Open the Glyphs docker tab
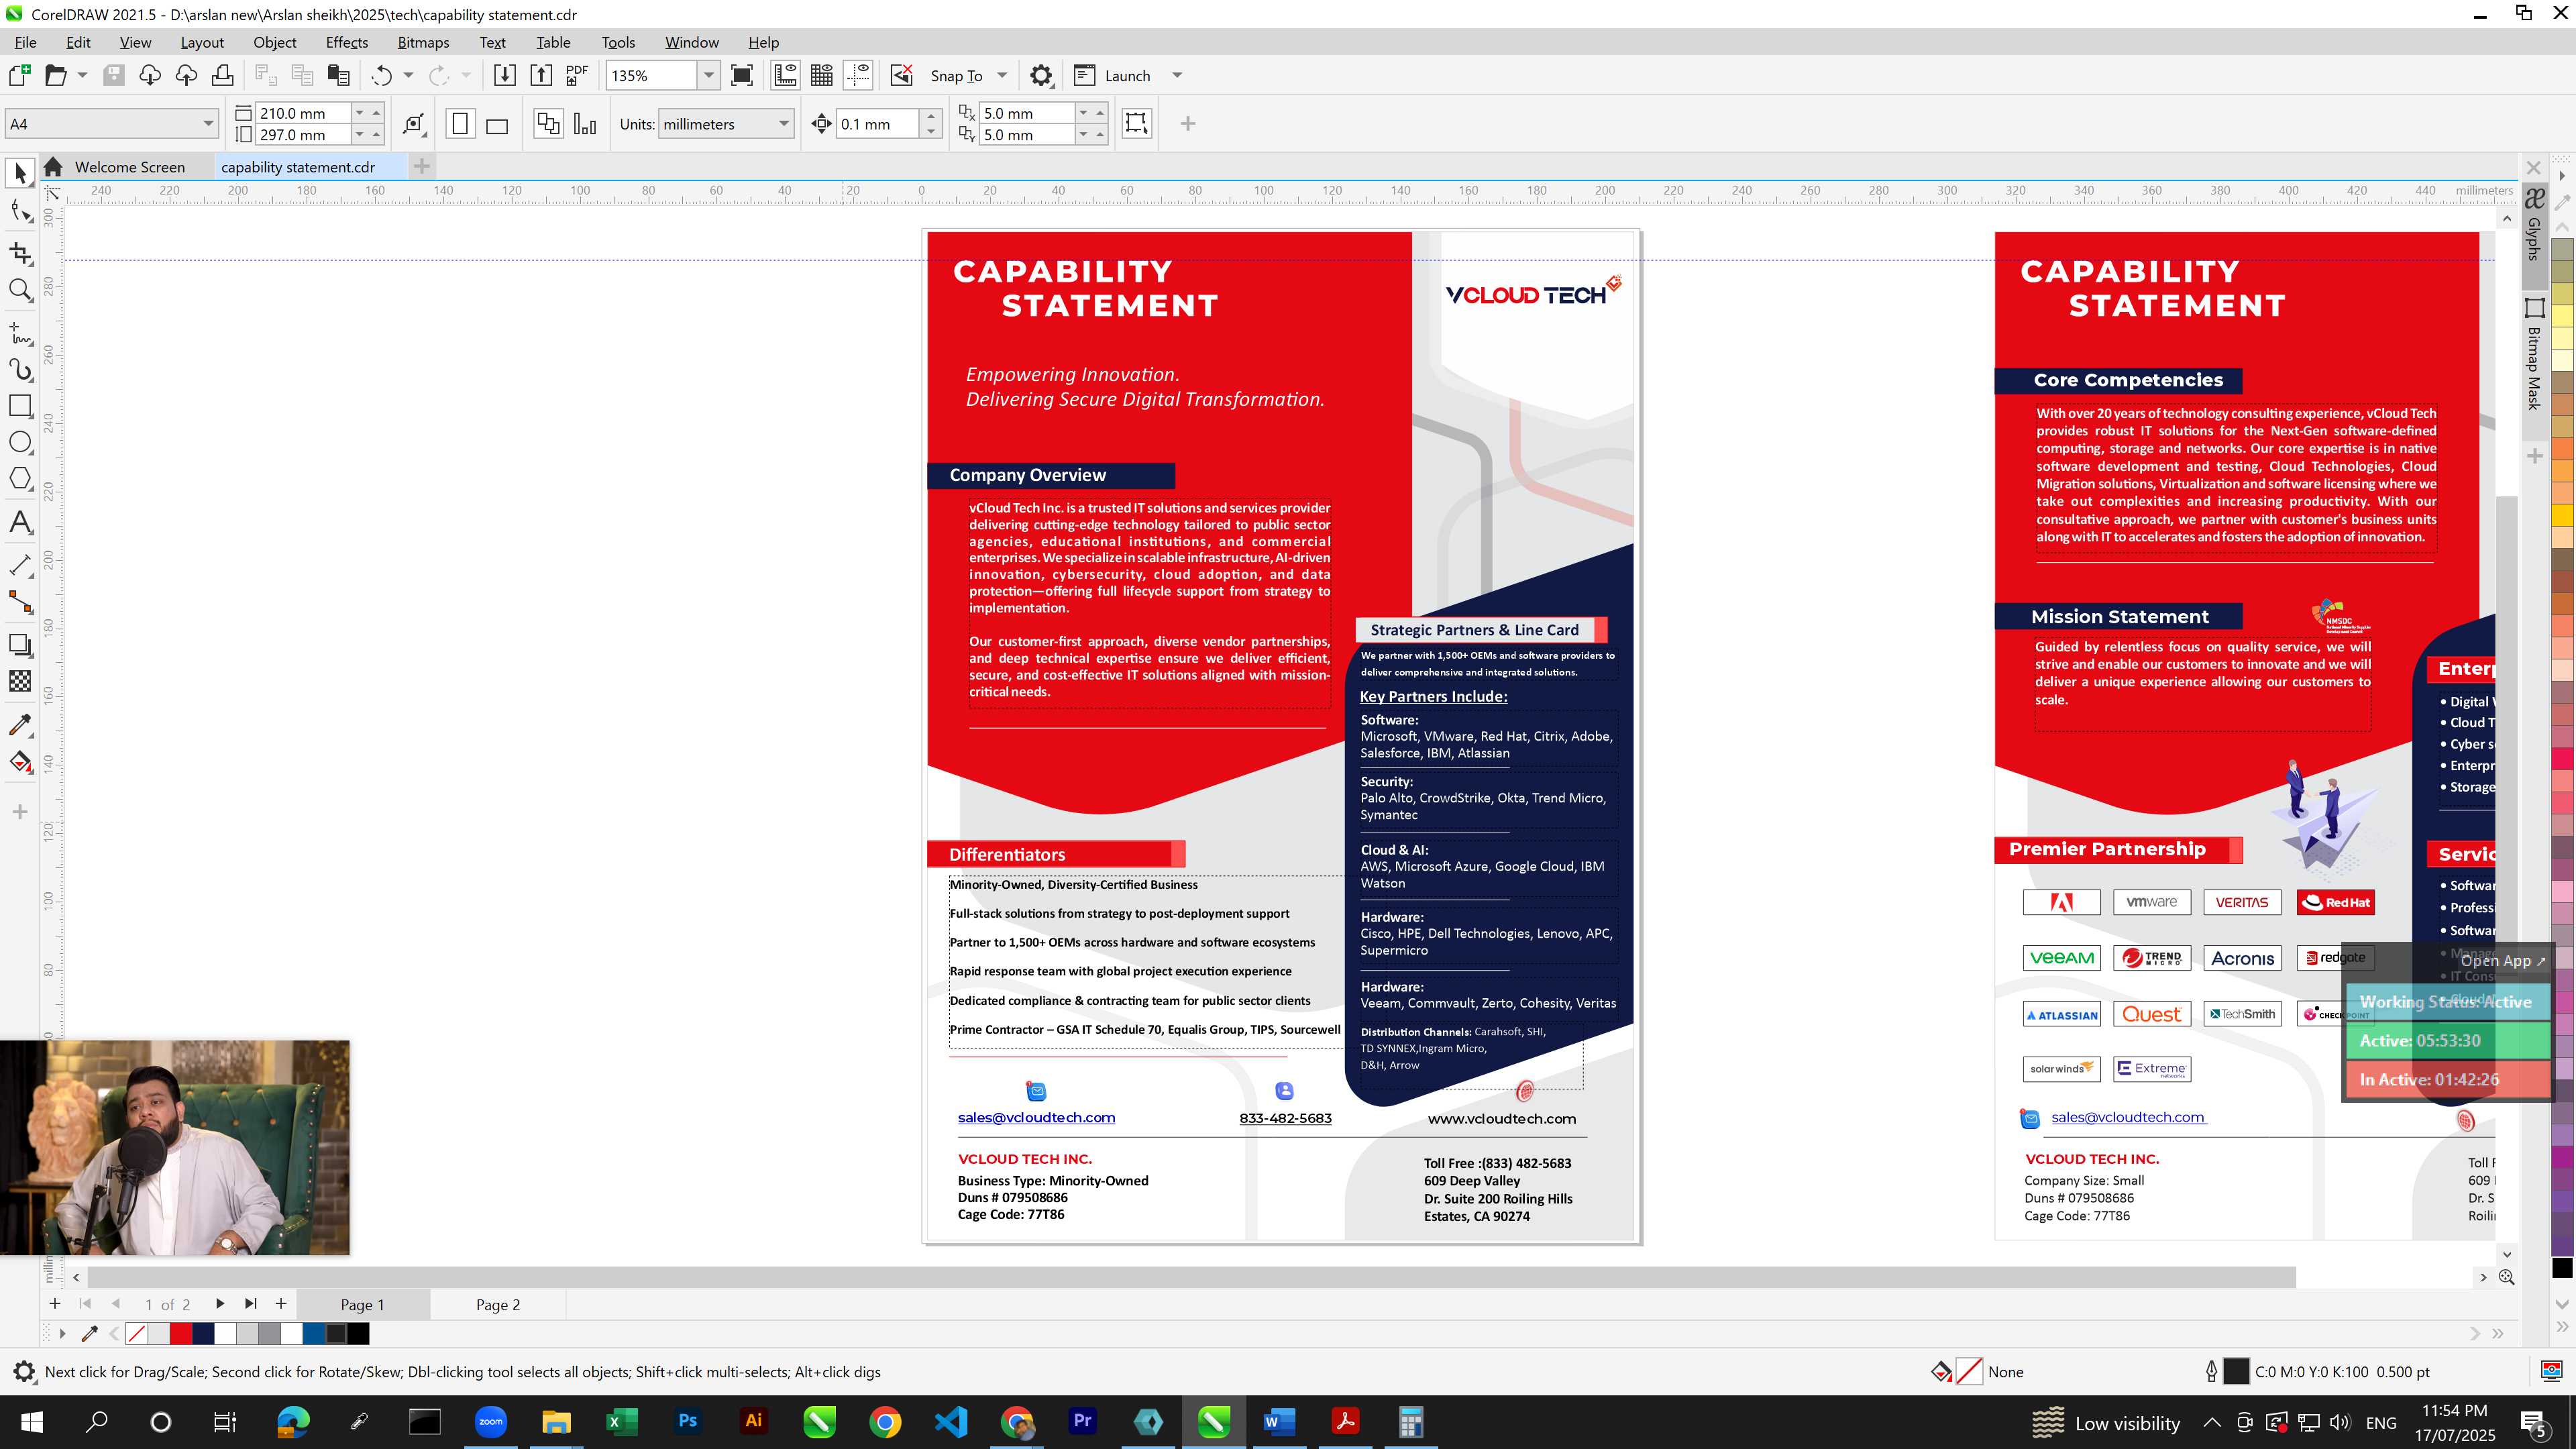Image resolution: width=2576 pixels, height=1449 pixels. click(2534, 224)
